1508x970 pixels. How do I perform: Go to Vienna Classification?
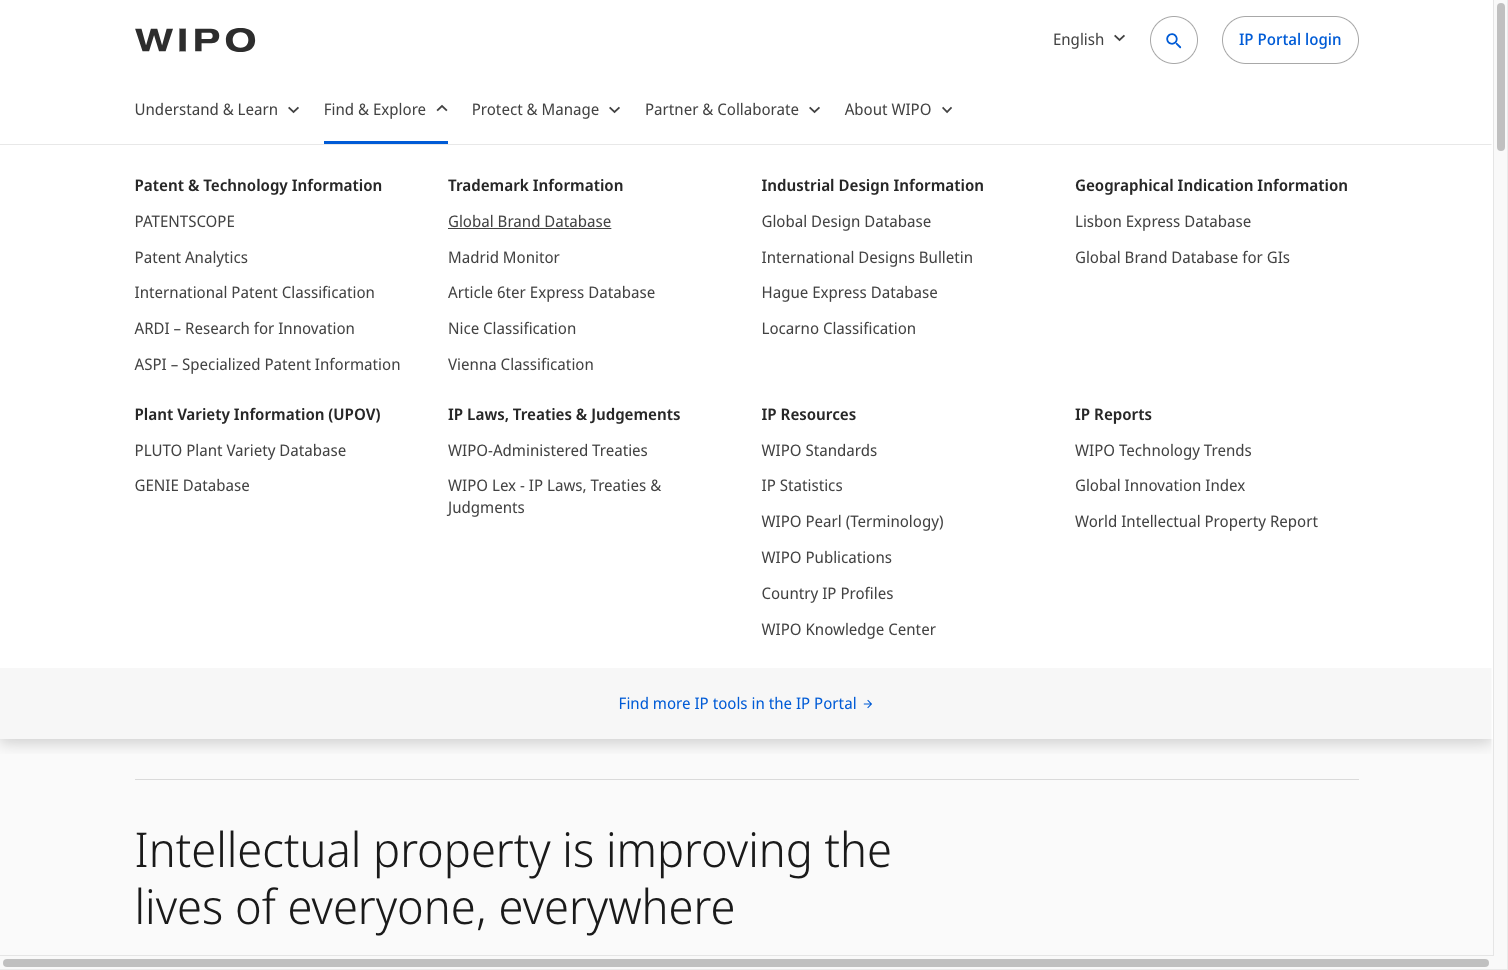[x=521, y=364]
